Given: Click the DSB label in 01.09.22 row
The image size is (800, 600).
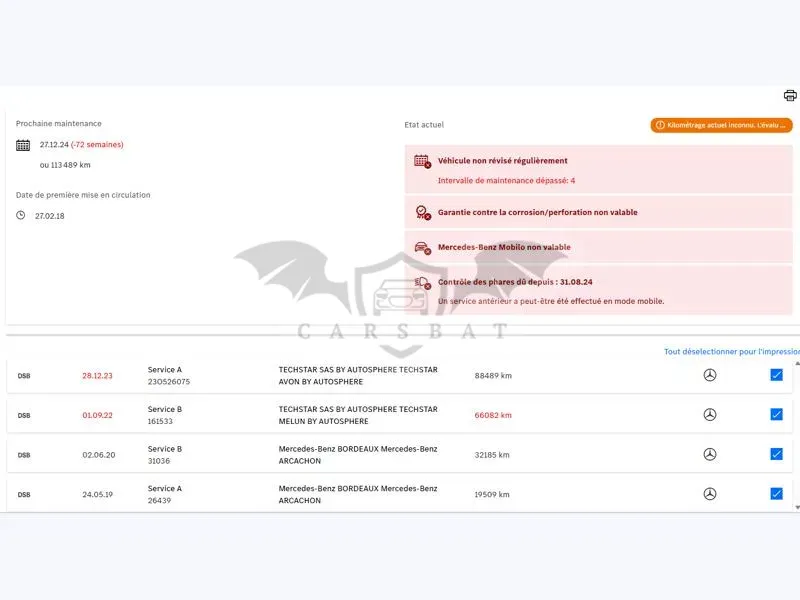Looking at the screenshot, I should [24, 416].
